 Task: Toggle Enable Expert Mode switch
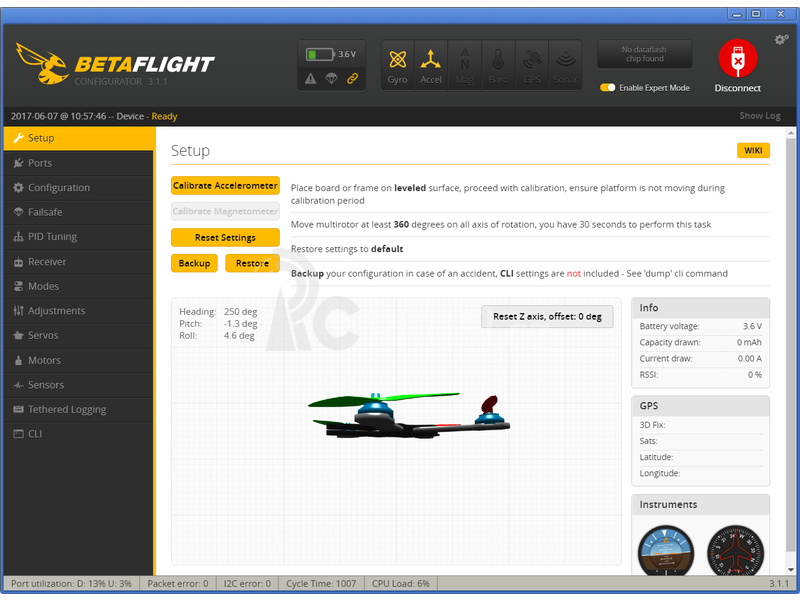608,88
